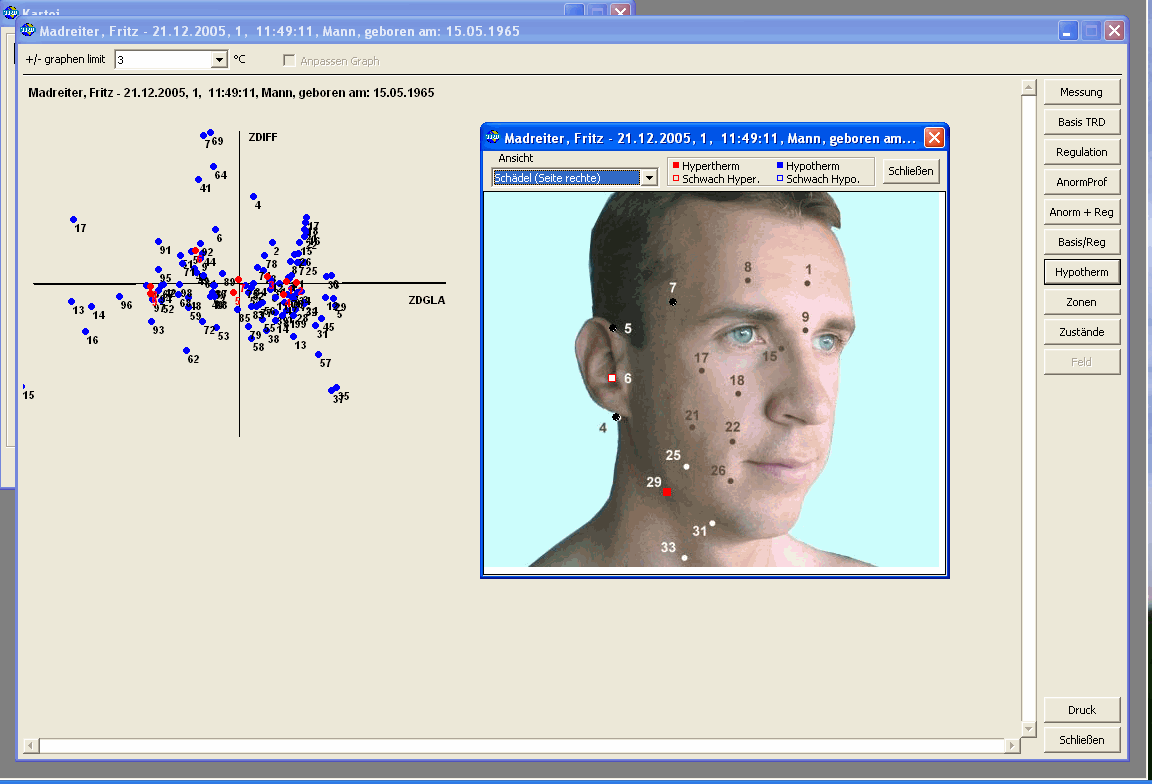Viewport: 1152px width, 784px height.
Task: Click measurement point 4 below the earlobe
Action: (x=617, y=417)
